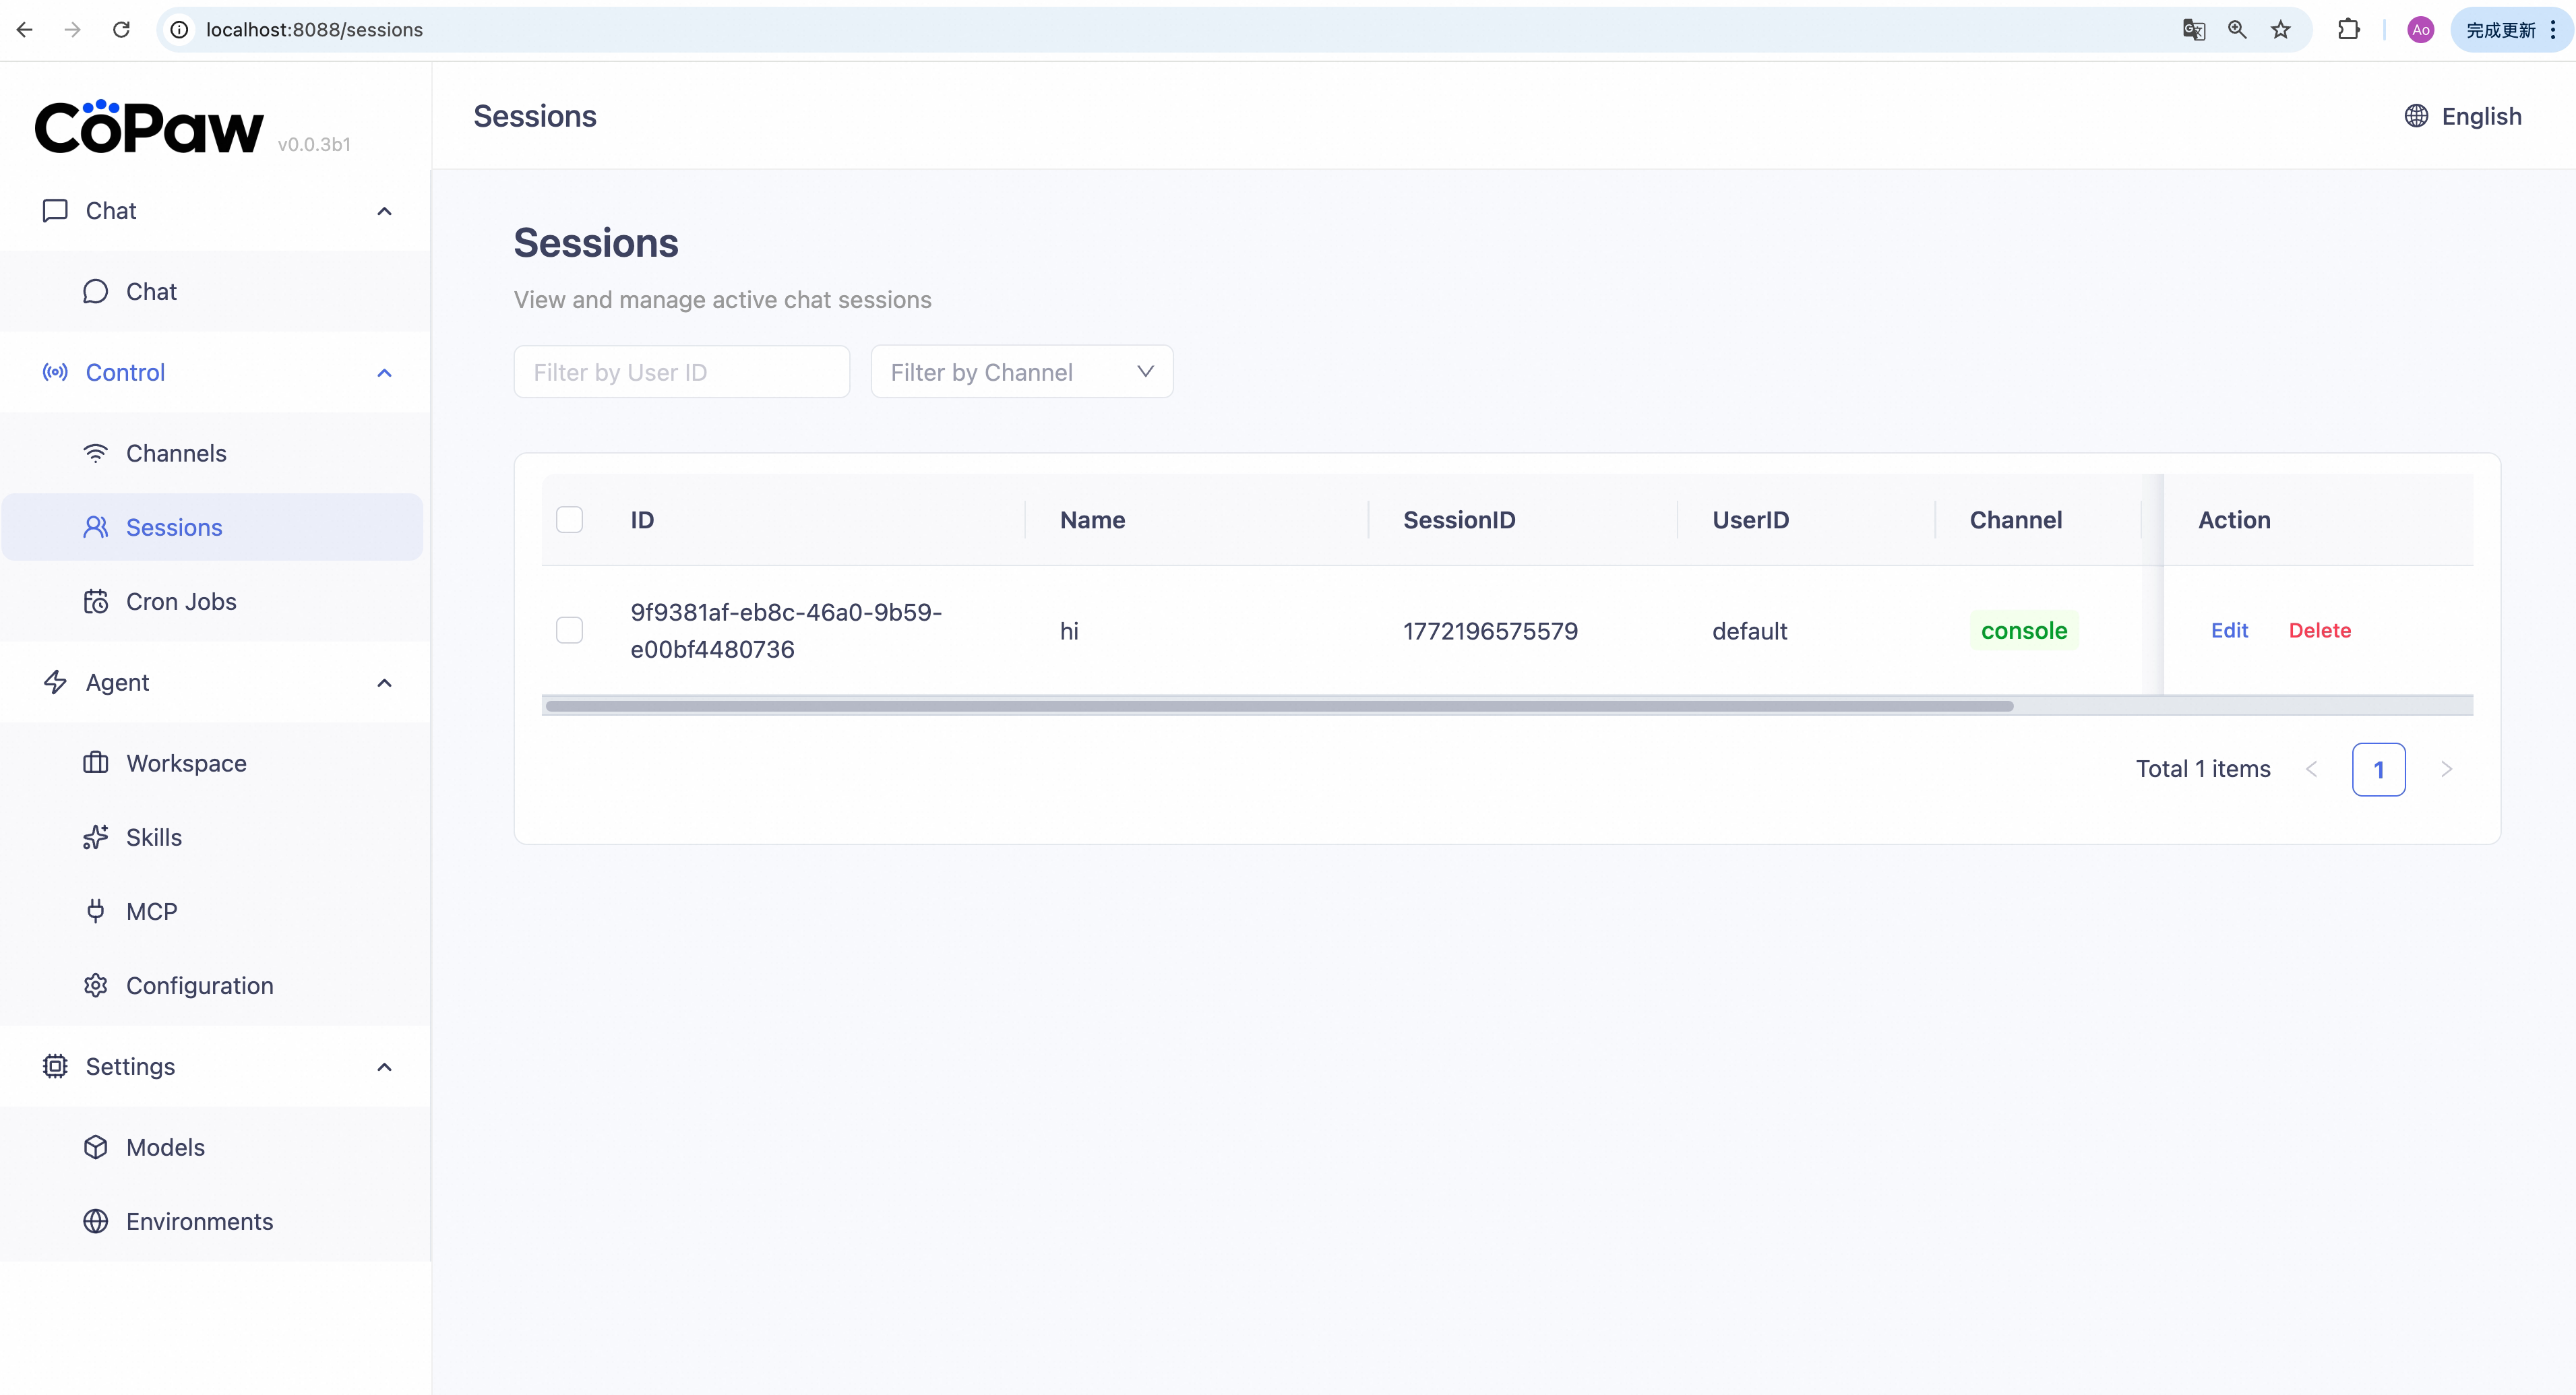Click the Workspace briefcase icon

pos(96,763)
